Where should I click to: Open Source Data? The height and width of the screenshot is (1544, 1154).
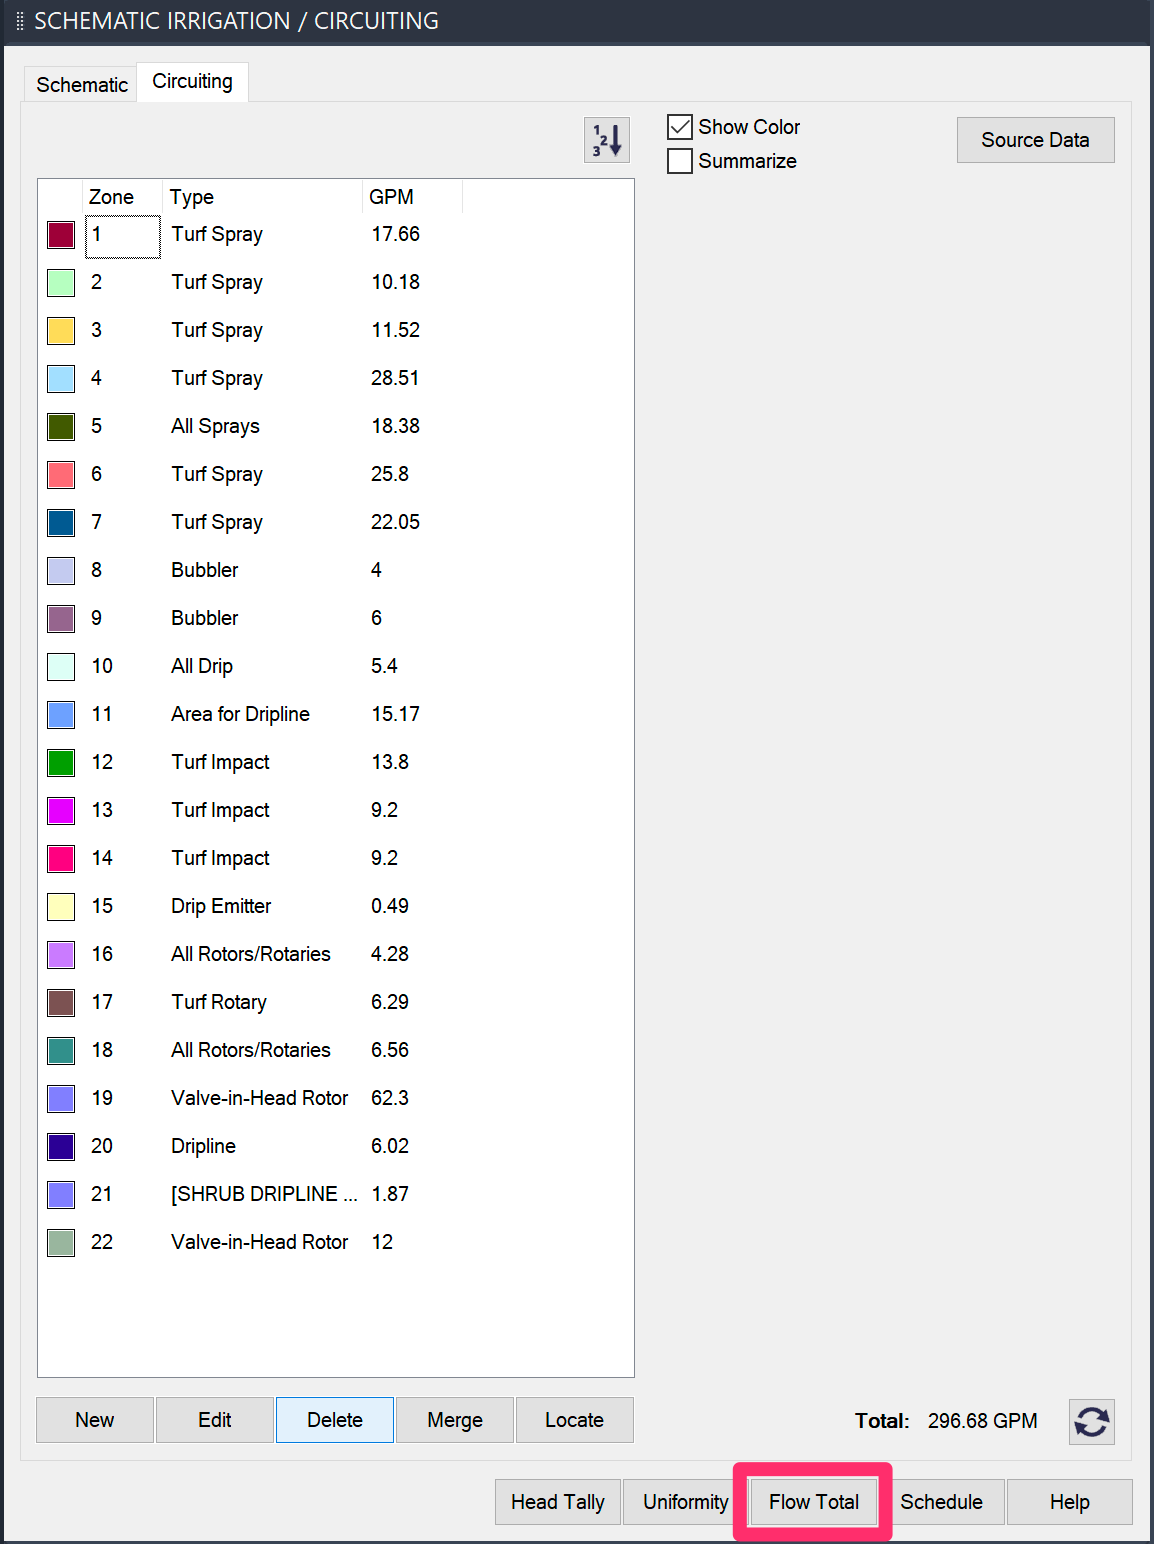point(1035,140)
